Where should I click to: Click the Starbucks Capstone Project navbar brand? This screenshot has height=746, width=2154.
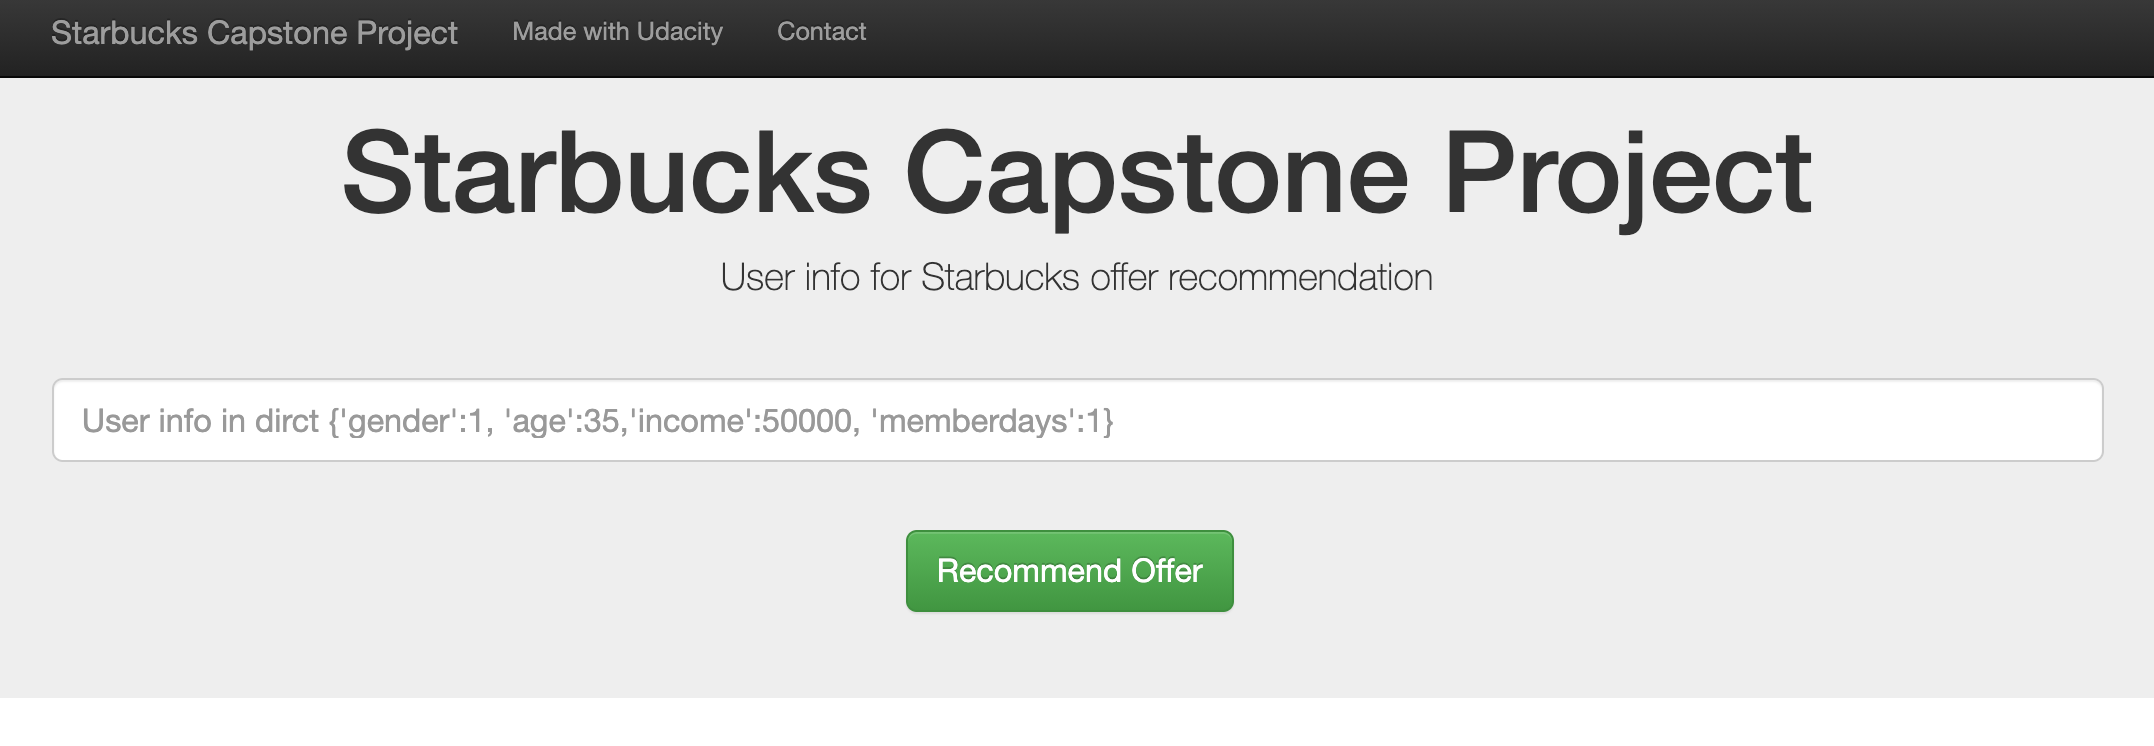[255, 31]
